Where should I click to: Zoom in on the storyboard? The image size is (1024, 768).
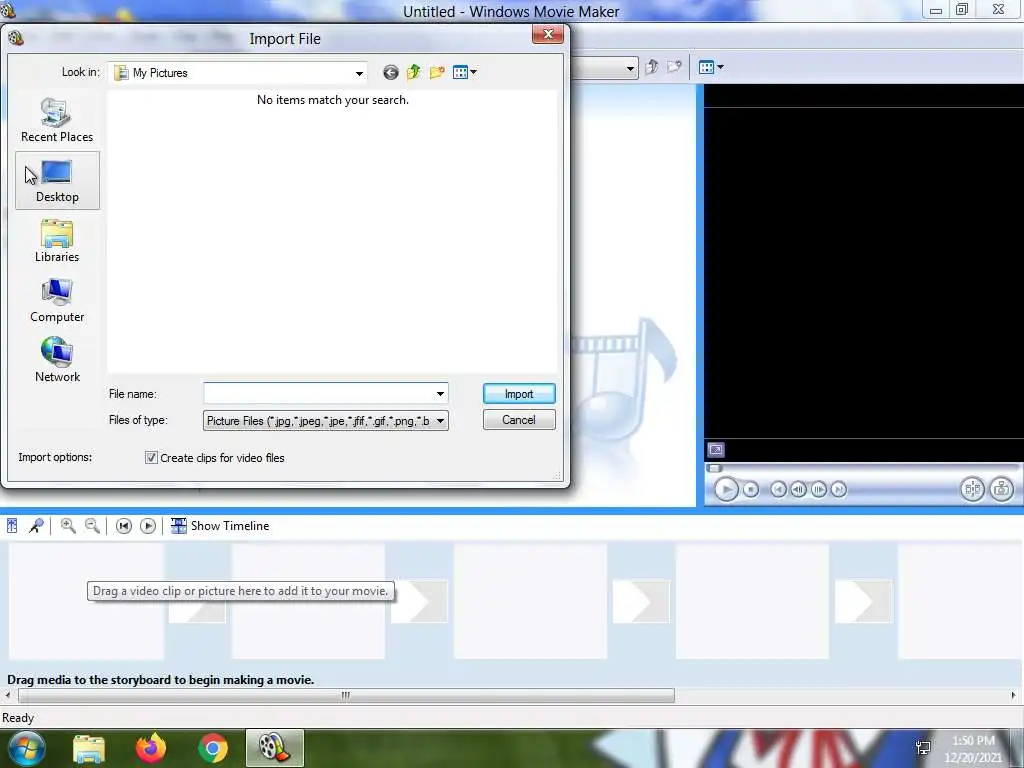tap(67, 526)
